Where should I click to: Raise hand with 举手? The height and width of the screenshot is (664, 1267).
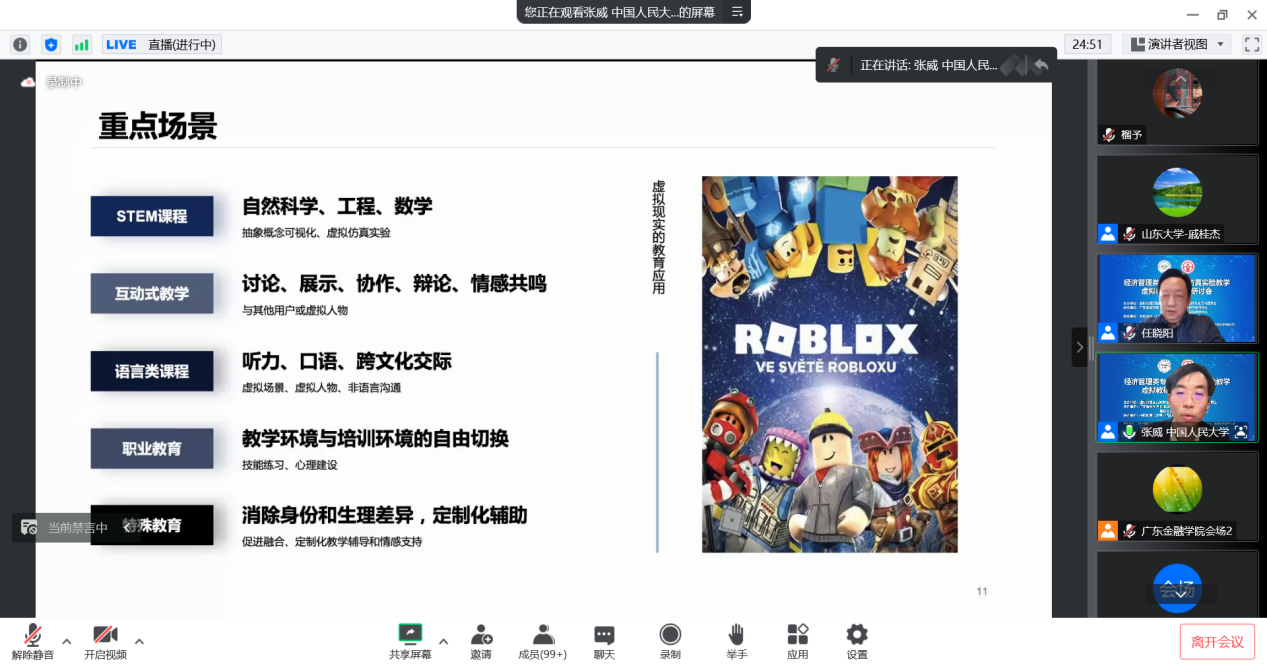tap(737, 642)
